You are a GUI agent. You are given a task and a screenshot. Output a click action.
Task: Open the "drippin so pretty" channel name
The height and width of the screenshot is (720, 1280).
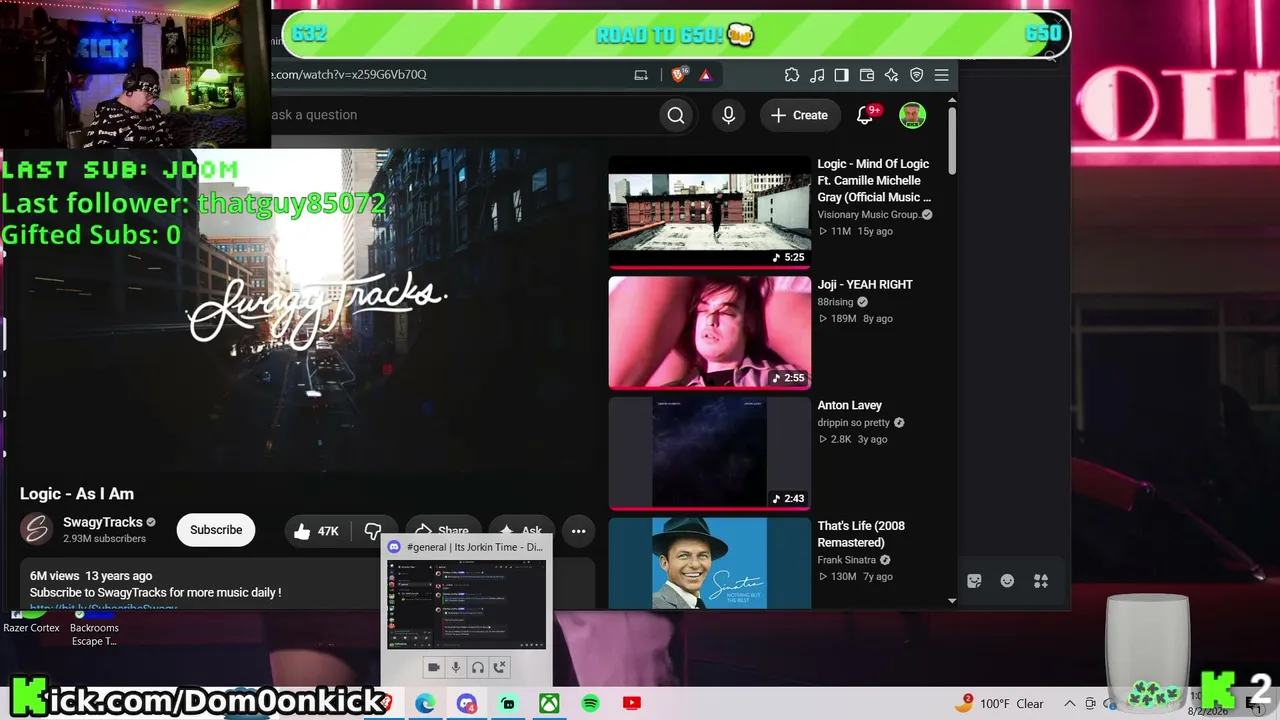pos(854,423)
